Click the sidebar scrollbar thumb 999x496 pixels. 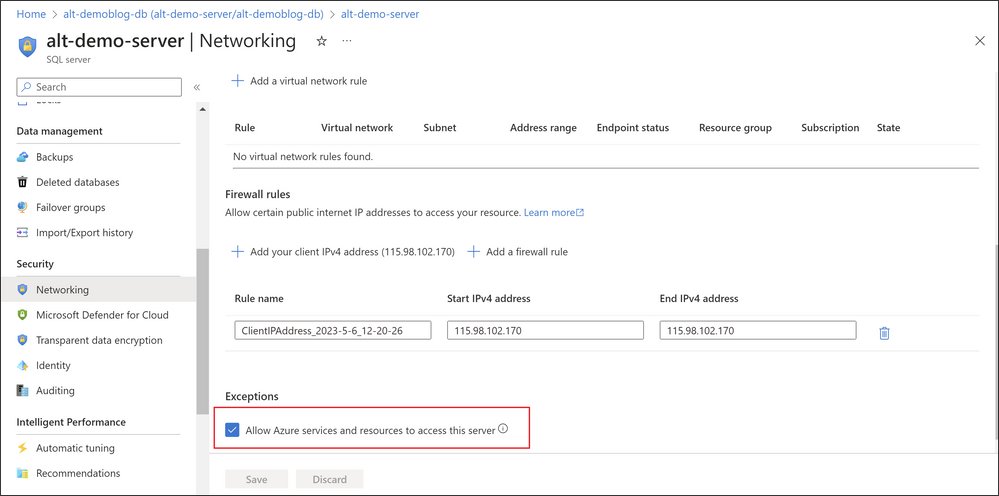tap(203, 331)
